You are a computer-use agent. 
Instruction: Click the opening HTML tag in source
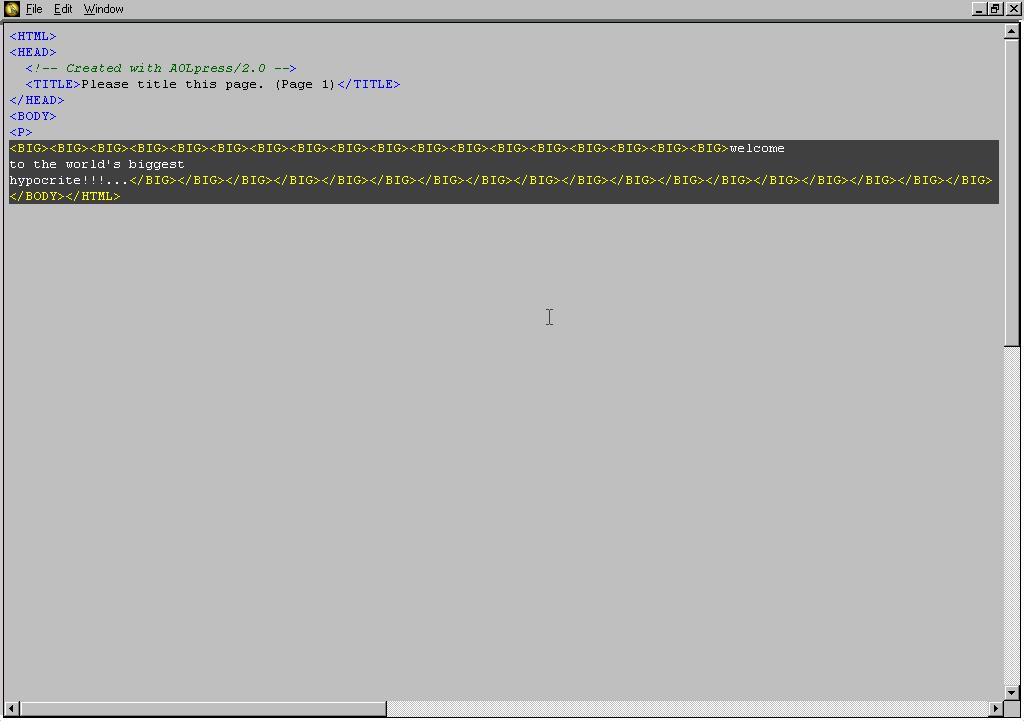click(x=33, y=36)
